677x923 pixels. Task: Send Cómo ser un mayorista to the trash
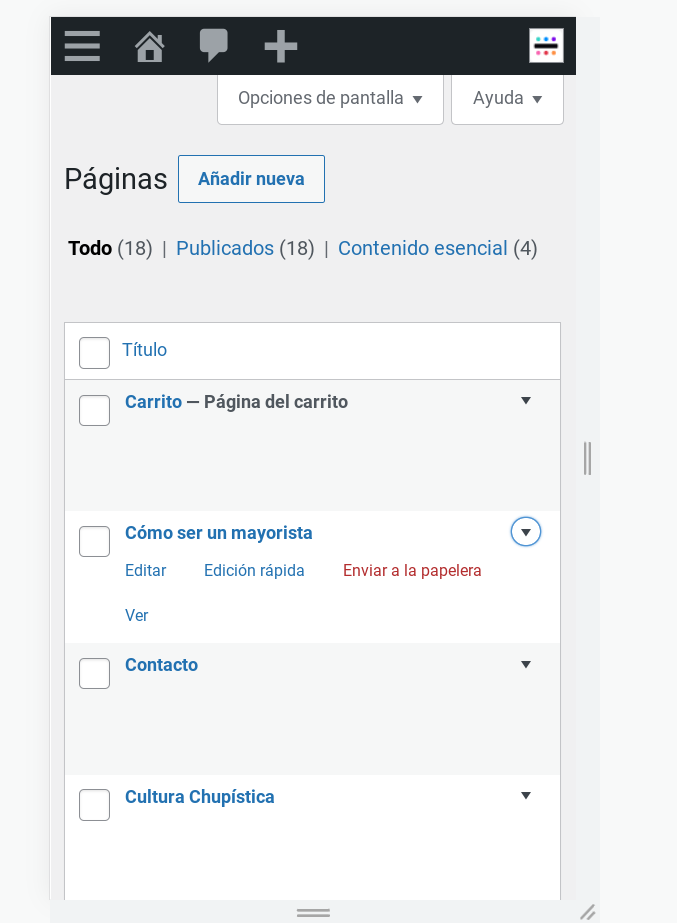411,570
